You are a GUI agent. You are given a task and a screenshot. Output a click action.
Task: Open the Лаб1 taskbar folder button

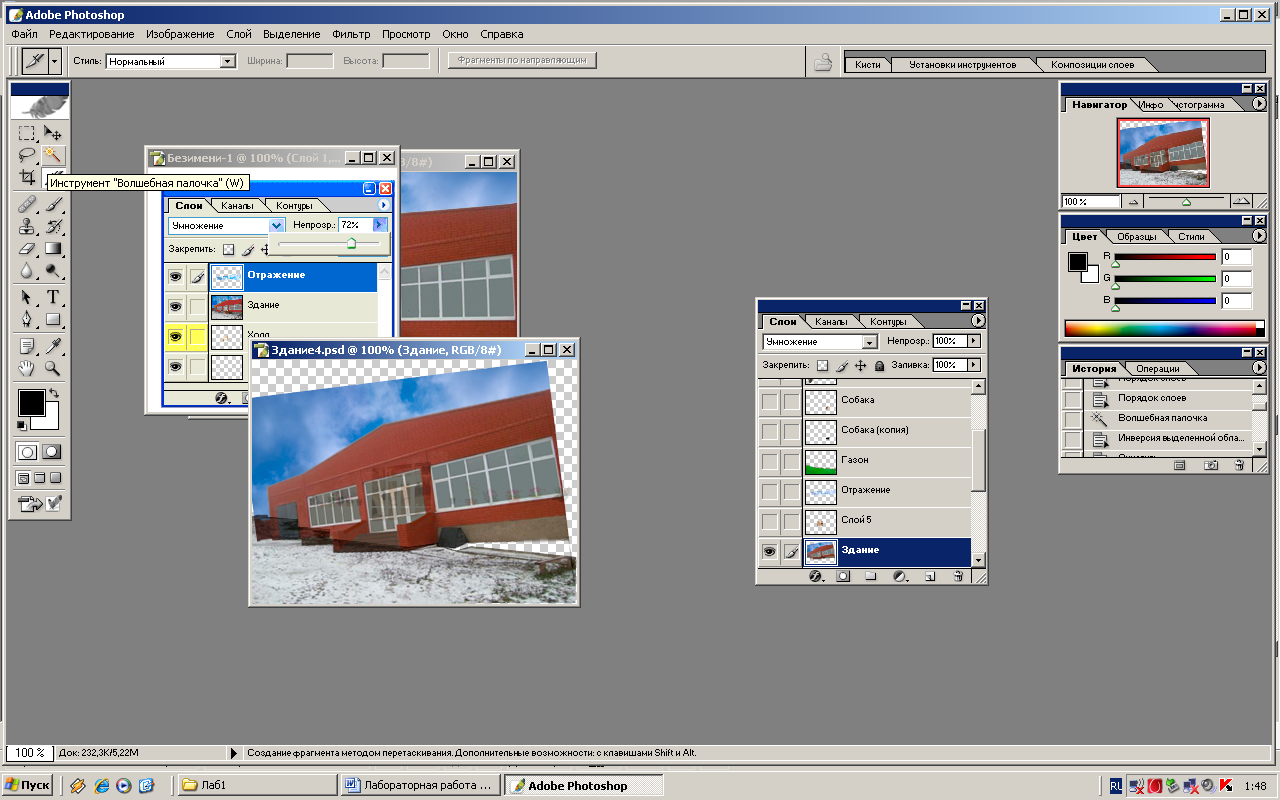pos(256,785)
